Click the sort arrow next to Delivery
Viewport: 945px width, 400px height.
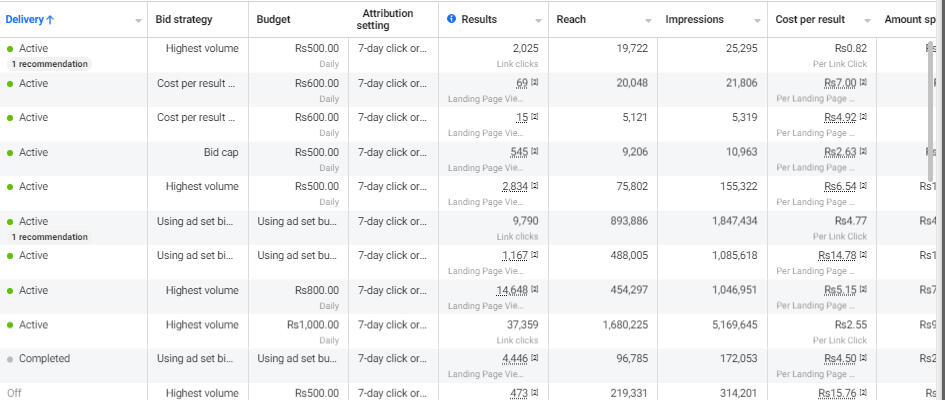click(x=50, y=20)
